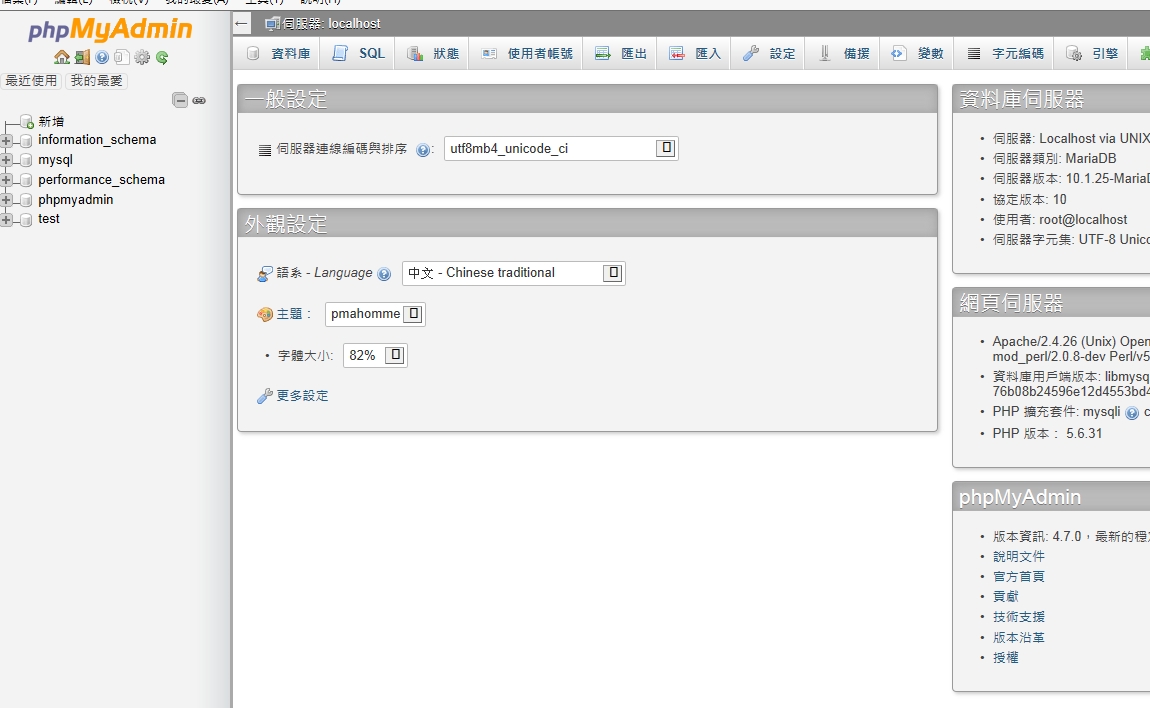Click database icon next to mysql
This screenshot has height=708, width=1150.
tap(26, 160)
